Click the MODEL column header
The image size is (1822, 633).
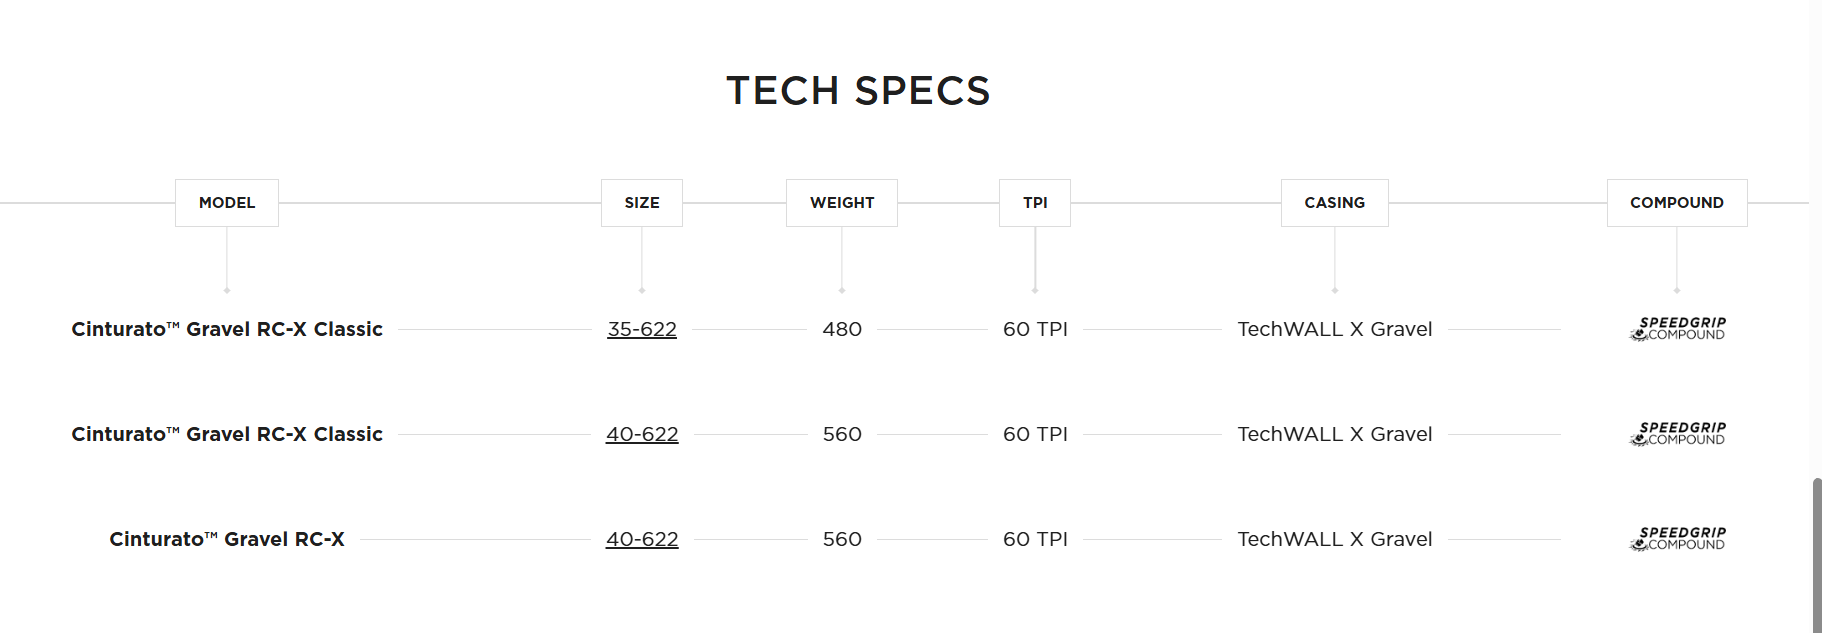pos(227,203)
